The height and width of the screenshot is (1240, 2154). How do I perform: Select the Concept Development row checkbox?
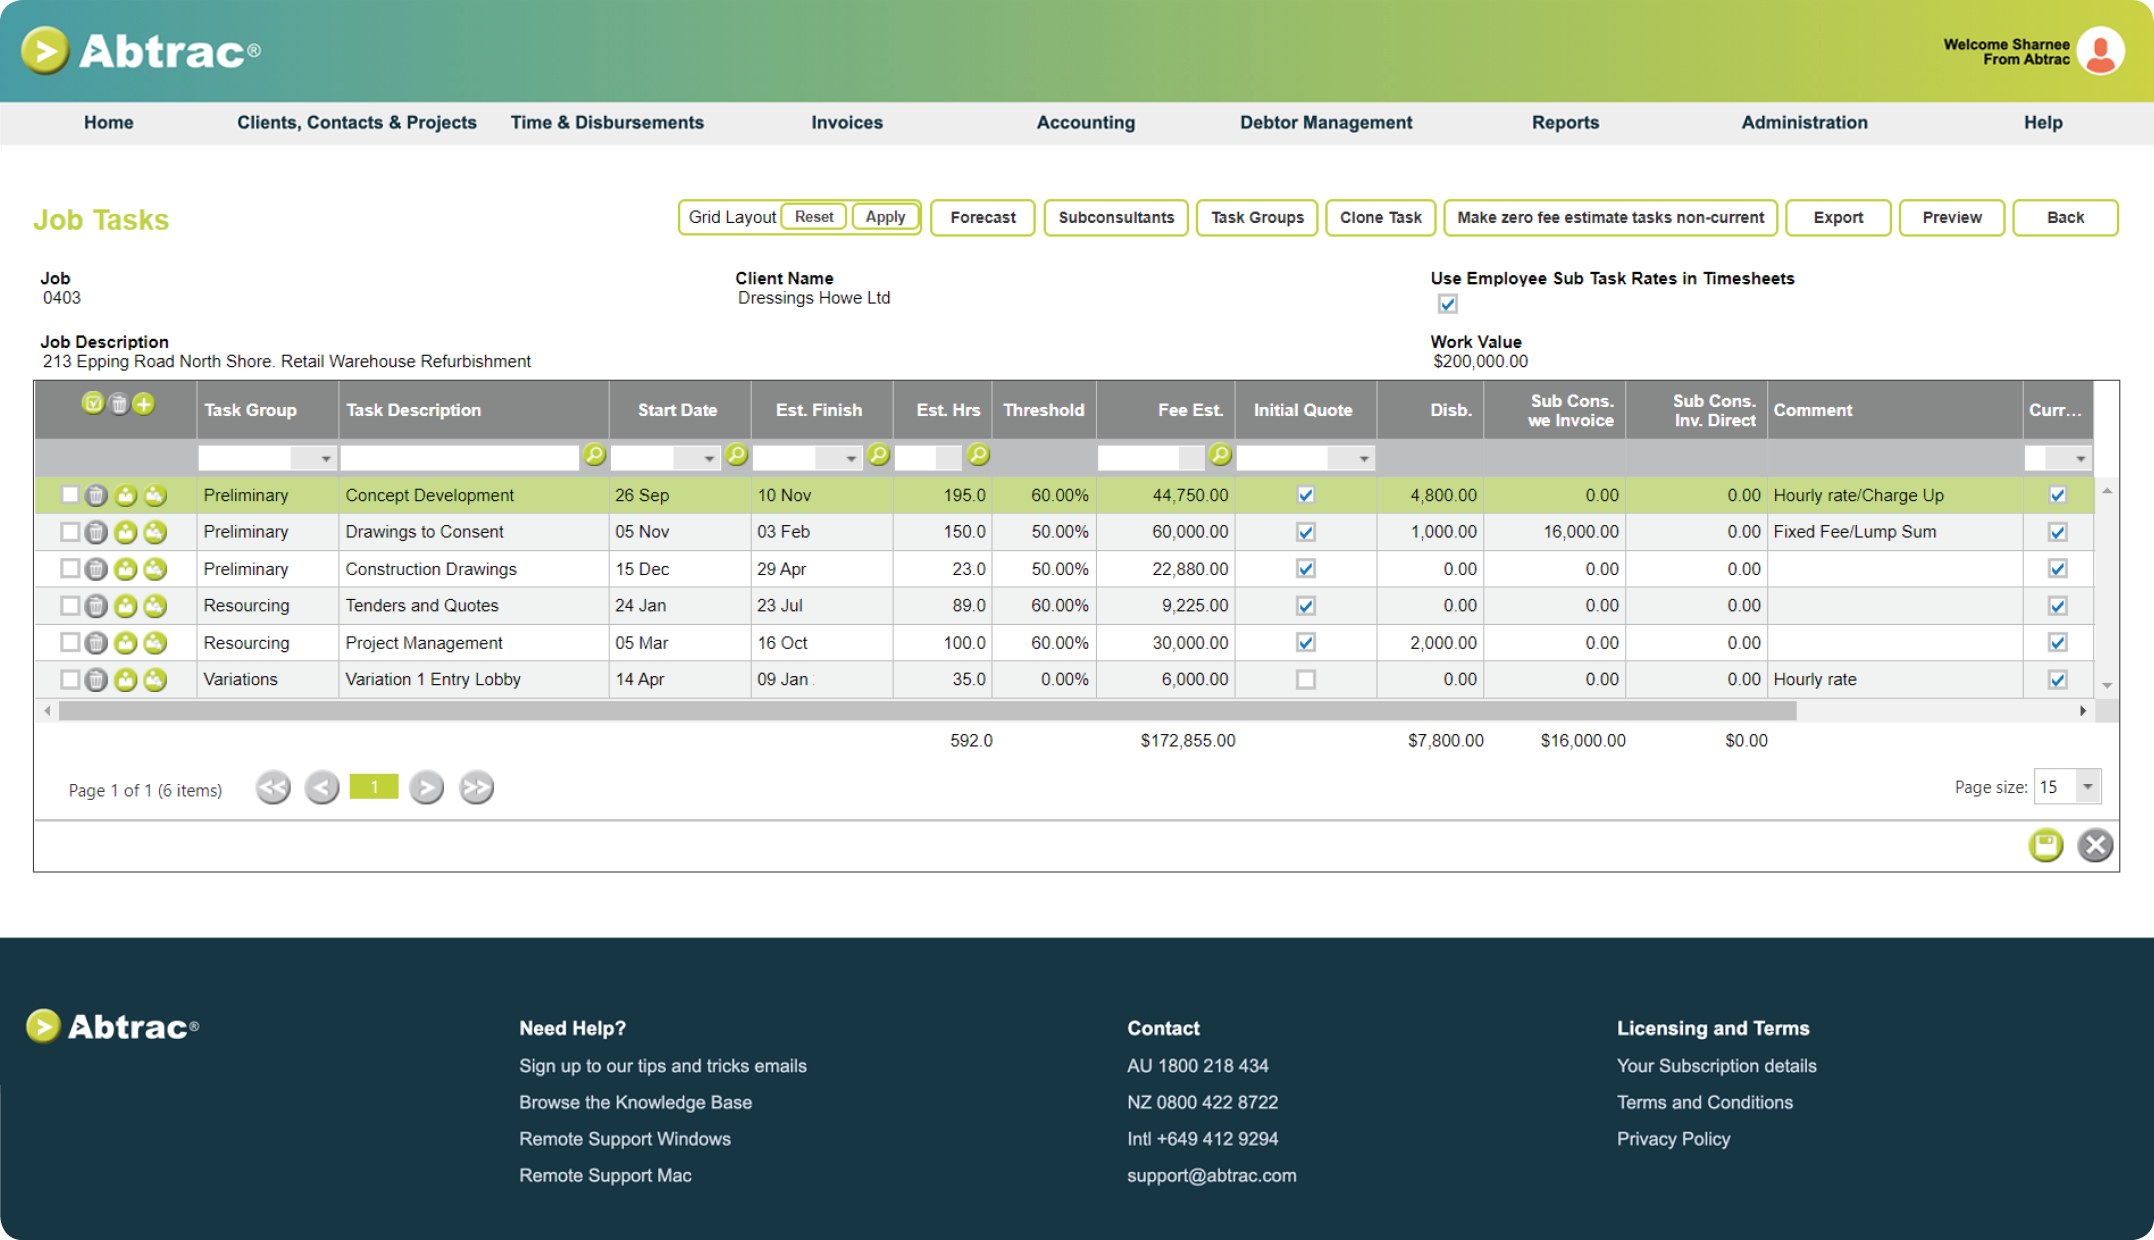(70, 495)
